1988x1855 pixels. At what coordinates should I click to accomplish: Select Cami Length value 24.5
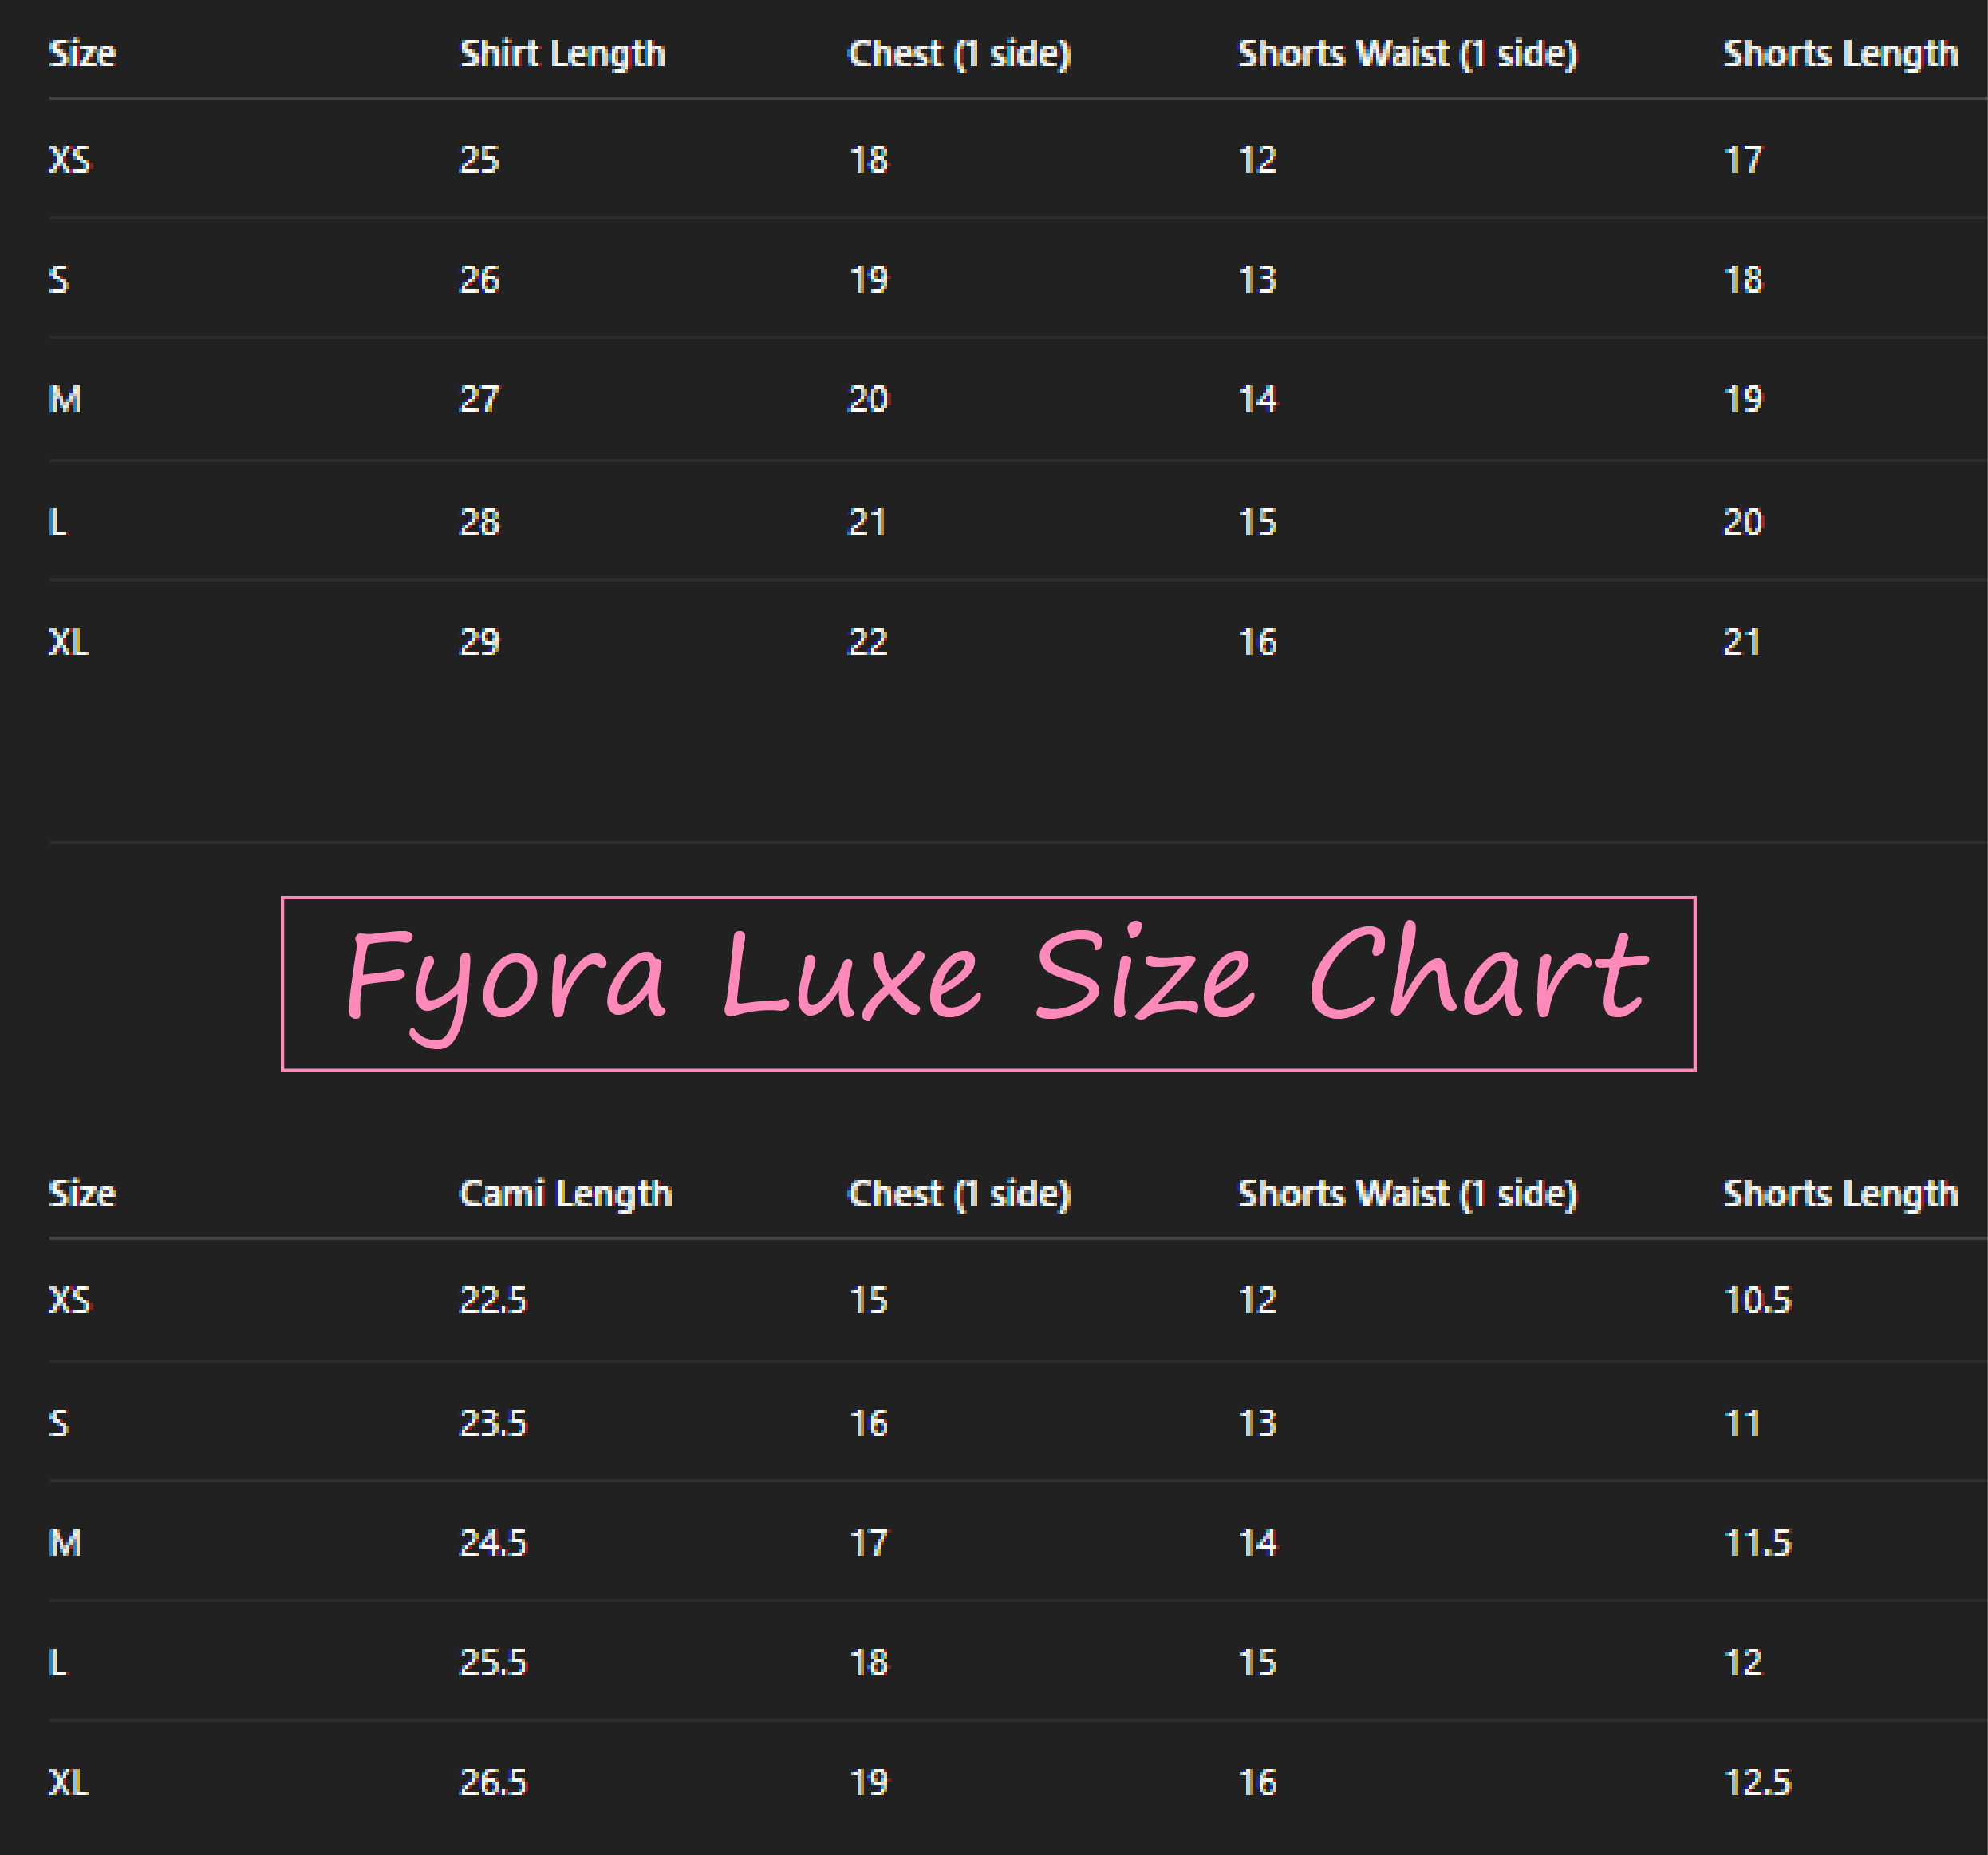492,1543
